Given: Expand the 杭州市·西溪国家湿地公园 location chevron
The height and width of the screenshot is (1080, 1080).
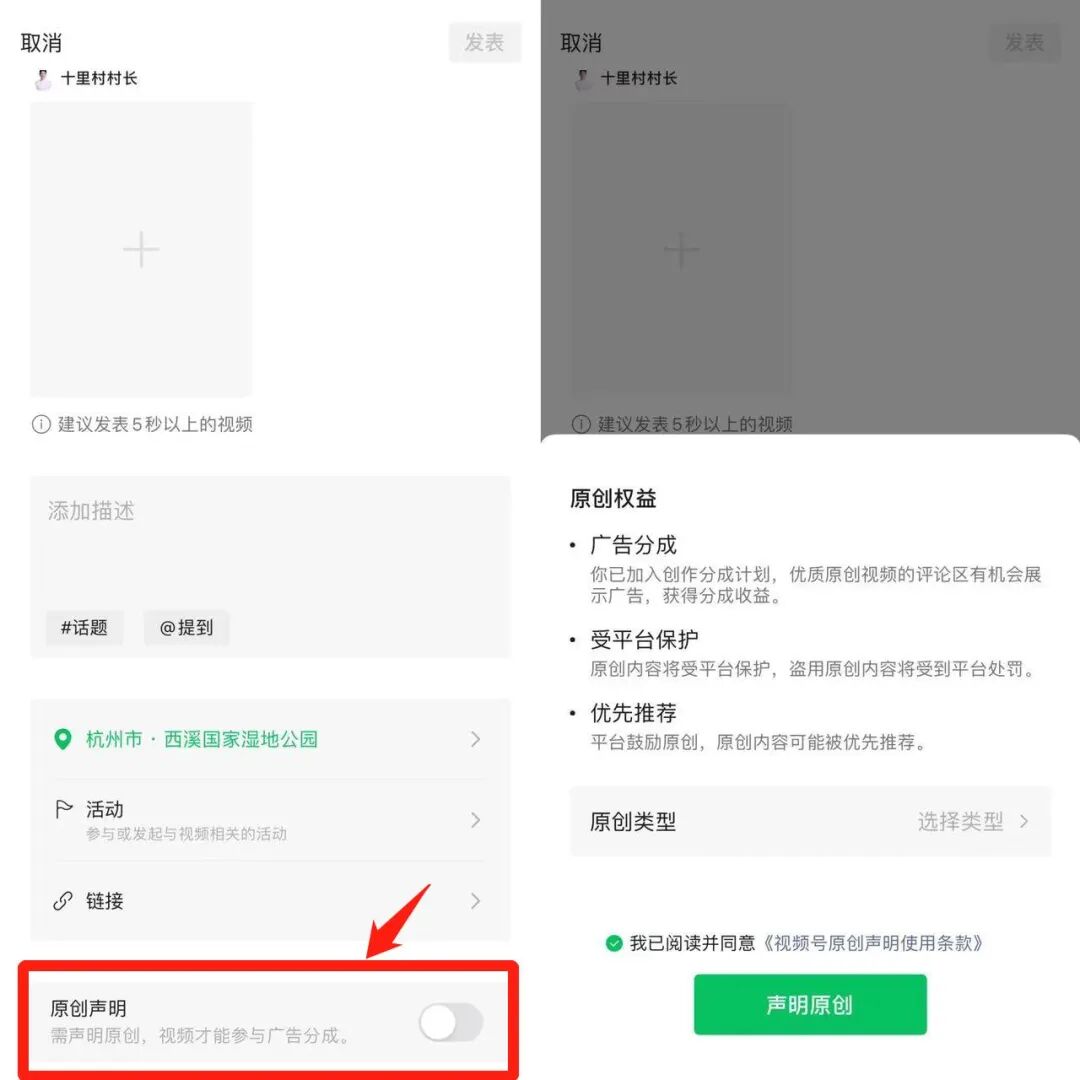Looking at the screenshot, I should [x=475, y=739].
